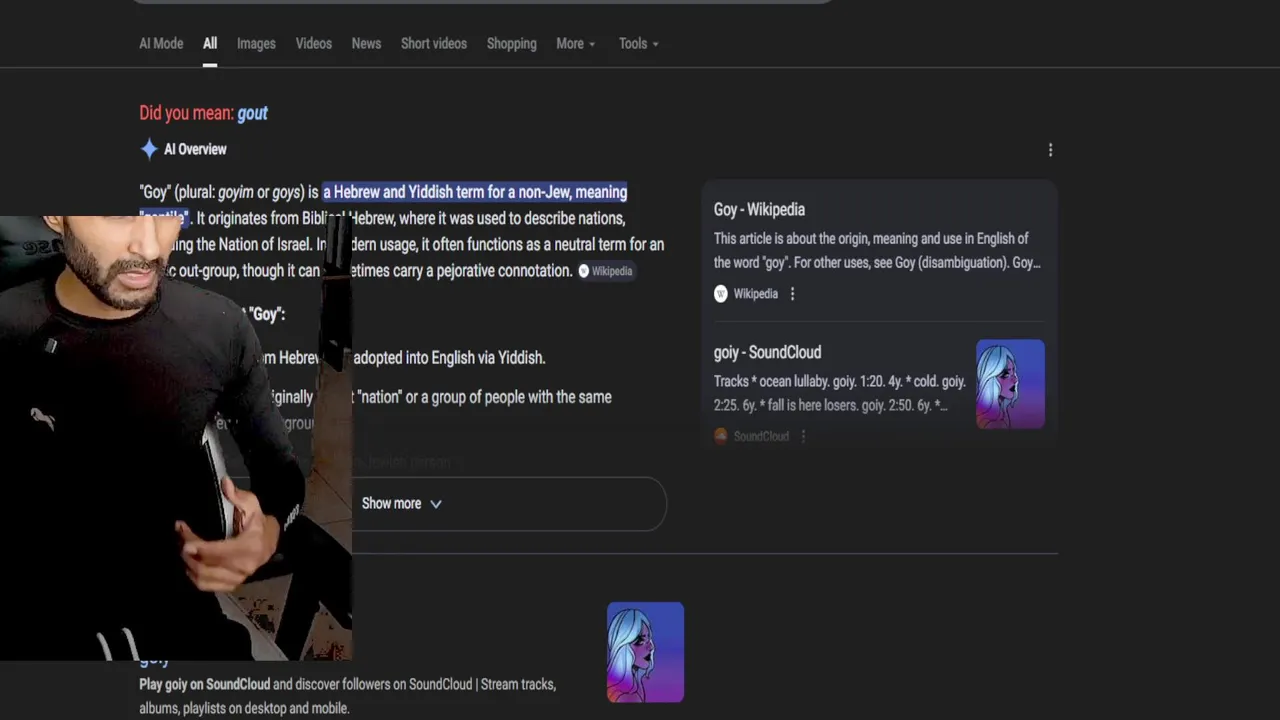The width and height of the screenshot is (1280, 720).
Task: Click the AI Overview sparkle icon
Action: (x=149, y=149)
